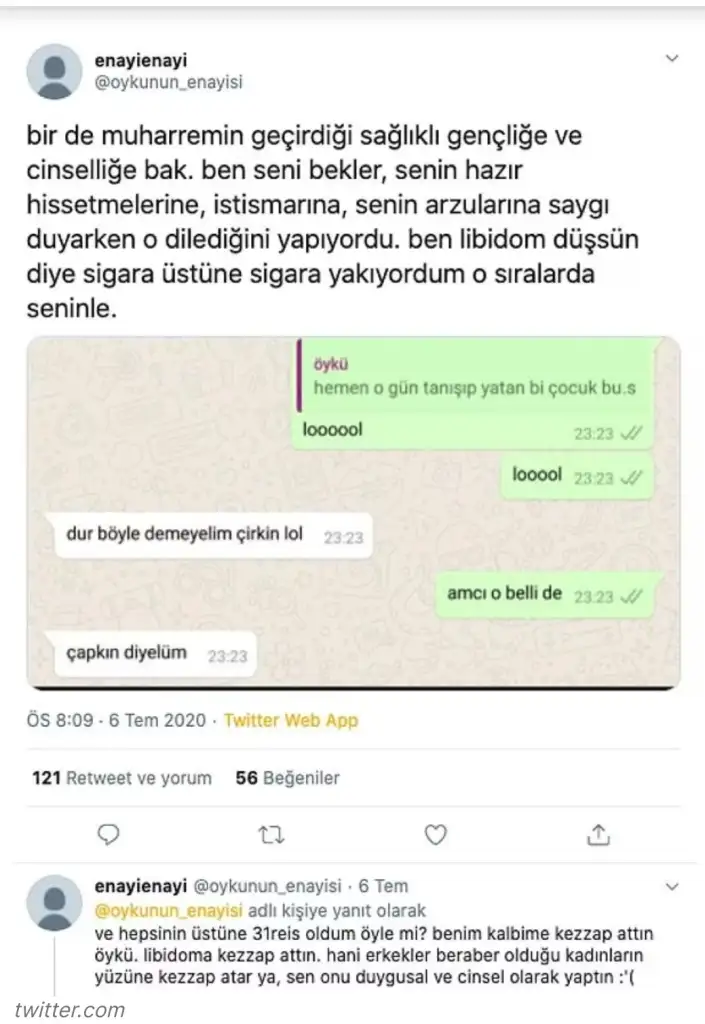Expand the main tweet chevron menu

coord(672,59)
